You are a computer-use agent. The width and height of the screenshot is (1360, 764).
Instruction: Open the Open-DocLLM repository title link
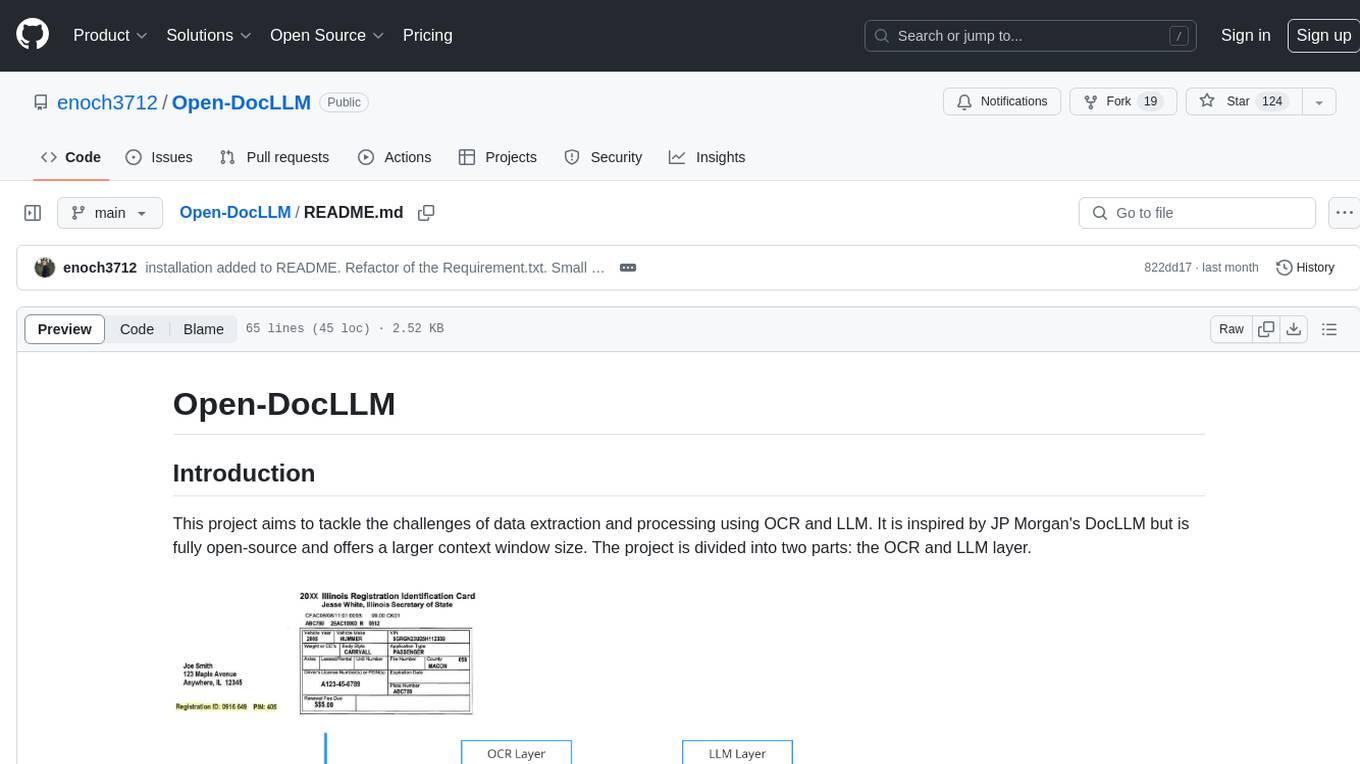coord(241,102)
